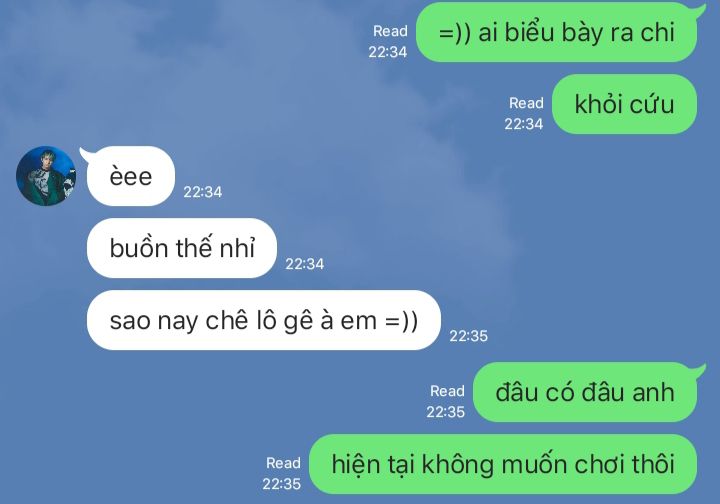Click the 22:34 time beside 'ai biểu bày ra chi'
720x504 pixels.
388,52
